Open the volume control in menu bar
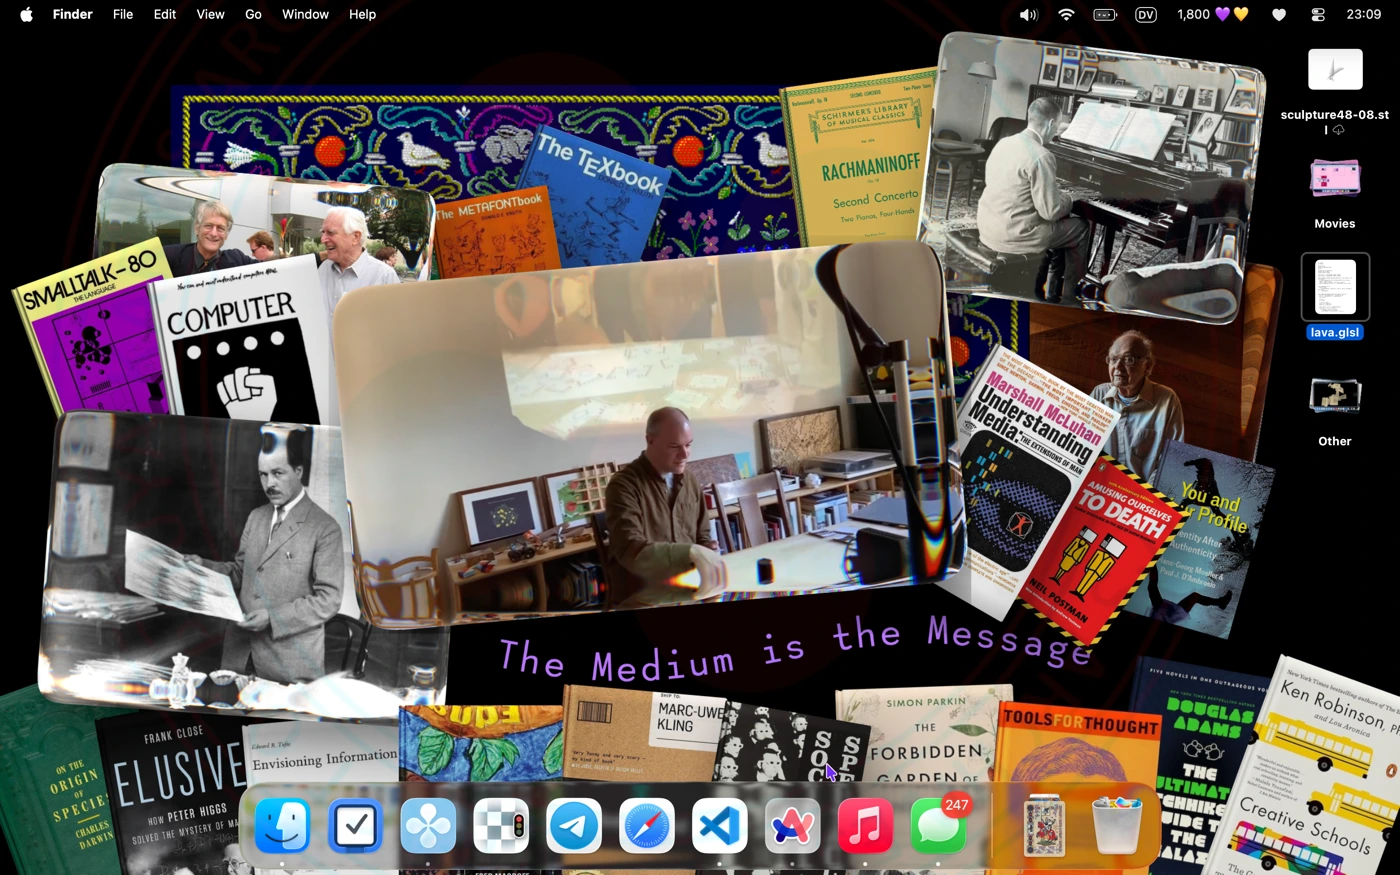Viewport: 1400px width, 875px height. coord(1028,14)
